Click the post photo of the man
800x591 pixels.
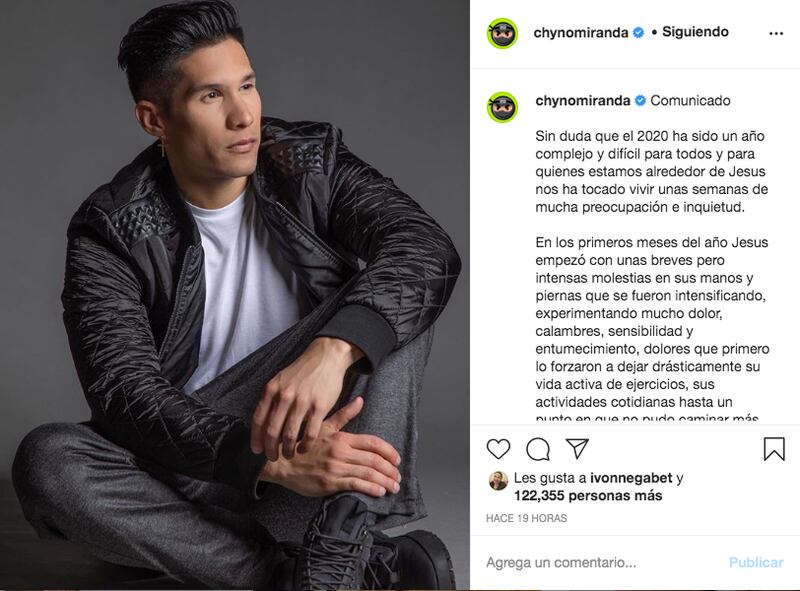click(235, 296)
